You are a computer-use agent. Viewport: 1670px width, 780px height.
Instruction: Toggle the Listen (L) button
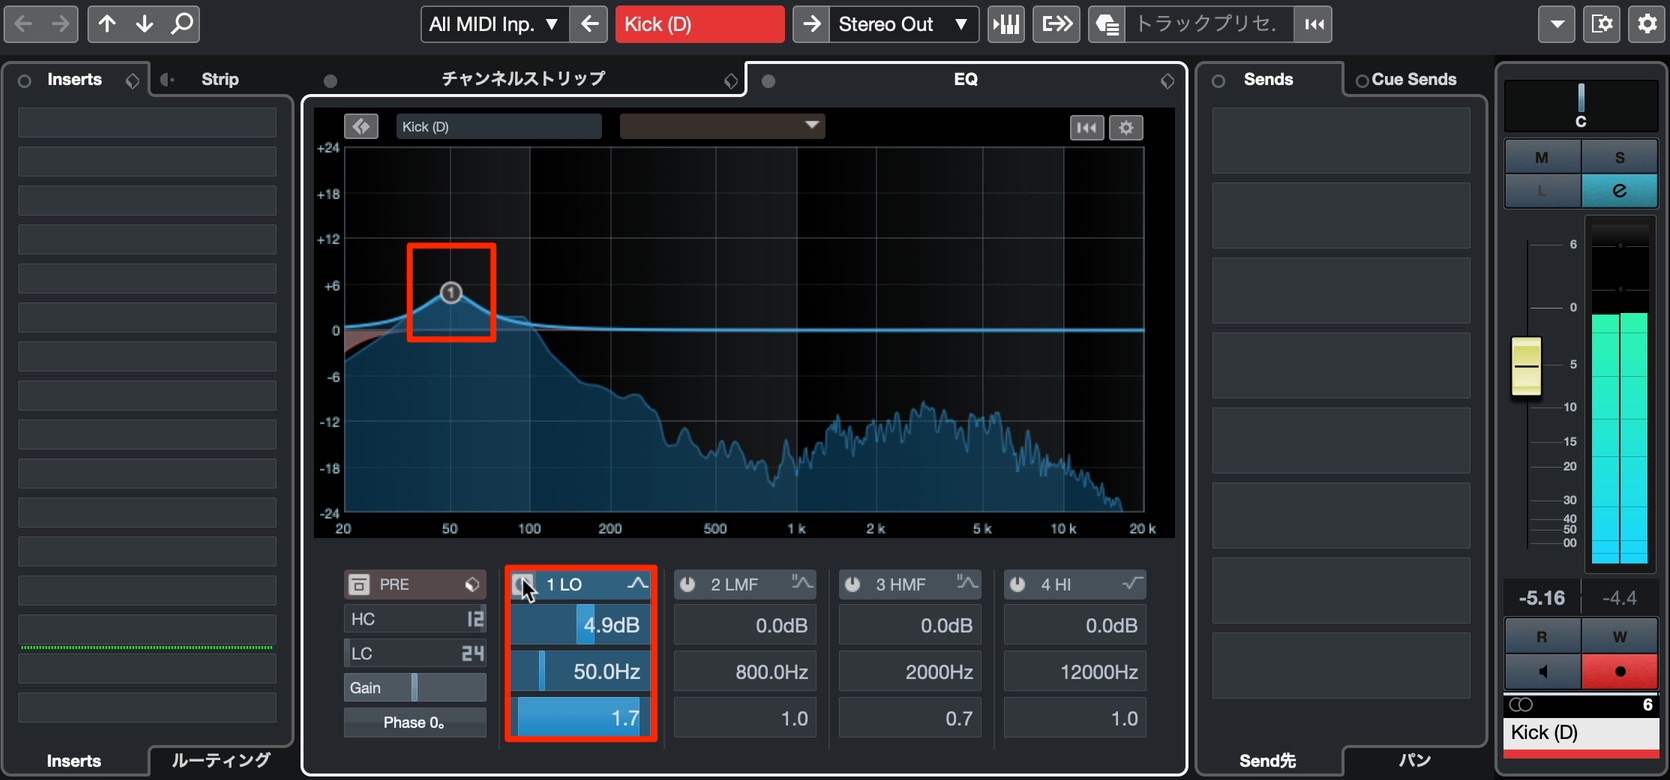(x=1542, y=190)
